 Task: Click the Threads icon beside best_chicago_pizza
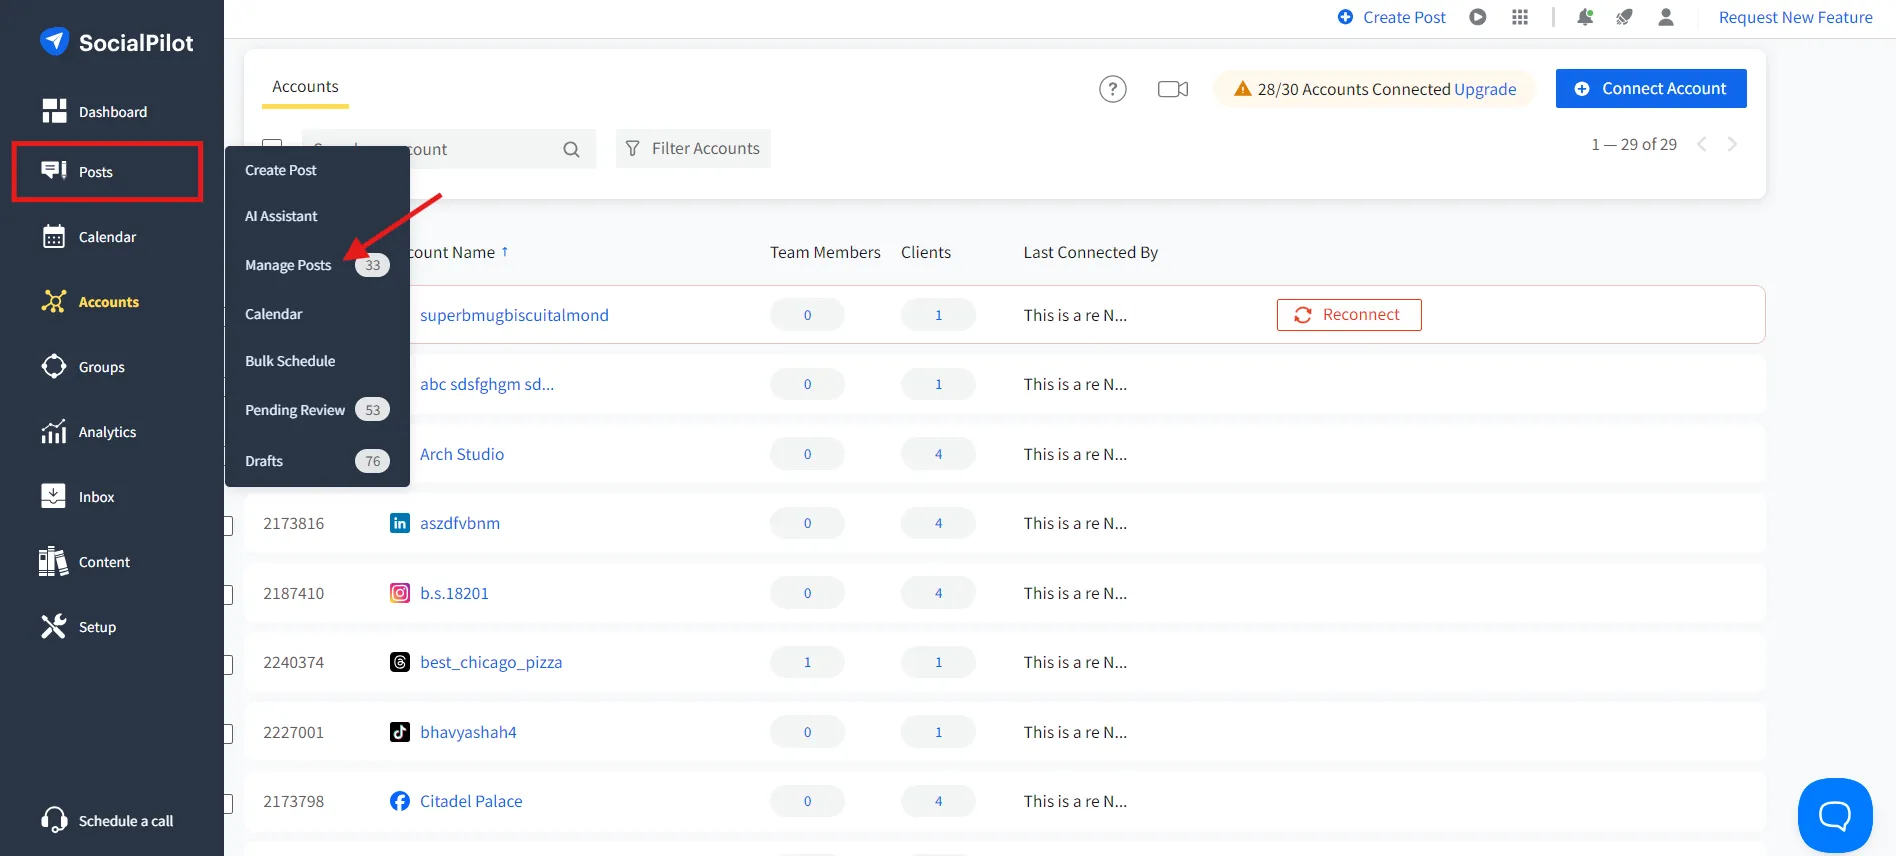pyautogui.click(x=400, y=662)
